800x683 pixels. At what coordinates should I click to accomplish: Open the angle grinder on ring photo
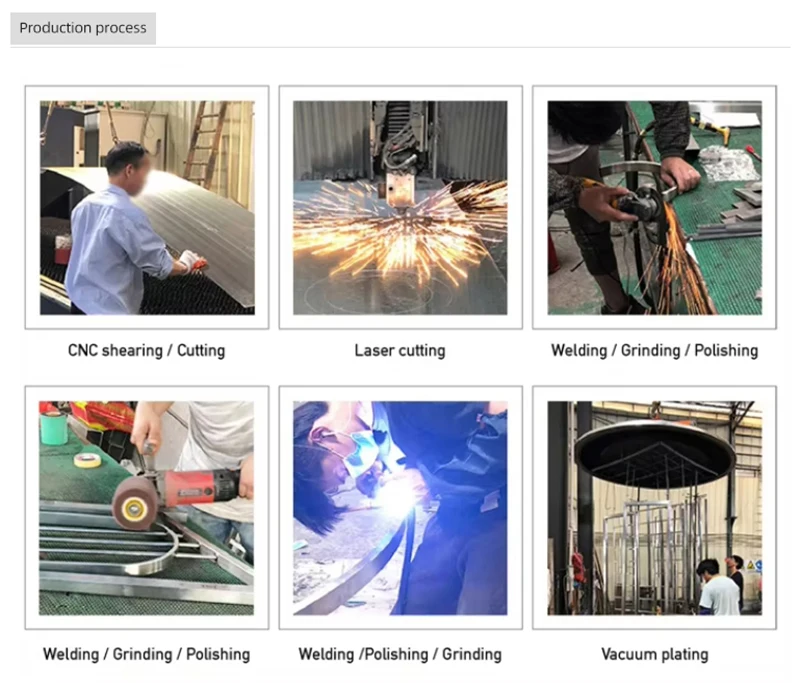tap(655, 207)
